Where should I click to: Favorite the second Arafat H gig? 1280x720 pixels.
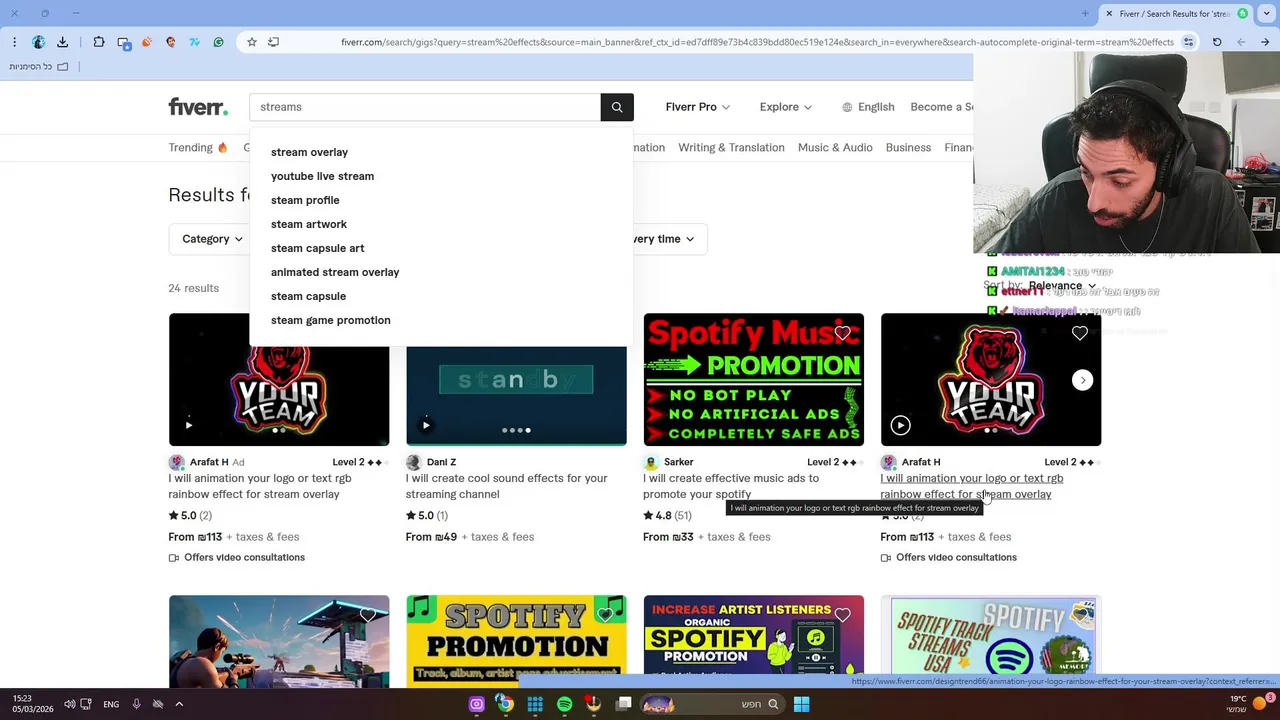(x=1079, y=333)
